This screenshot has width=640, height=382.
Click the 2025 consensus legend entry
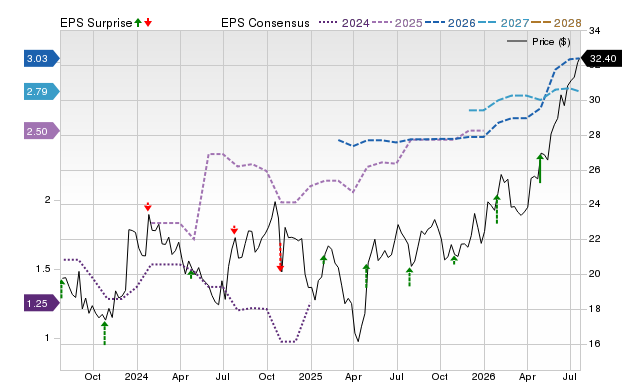pyautogui.click(x=397, y=23)
